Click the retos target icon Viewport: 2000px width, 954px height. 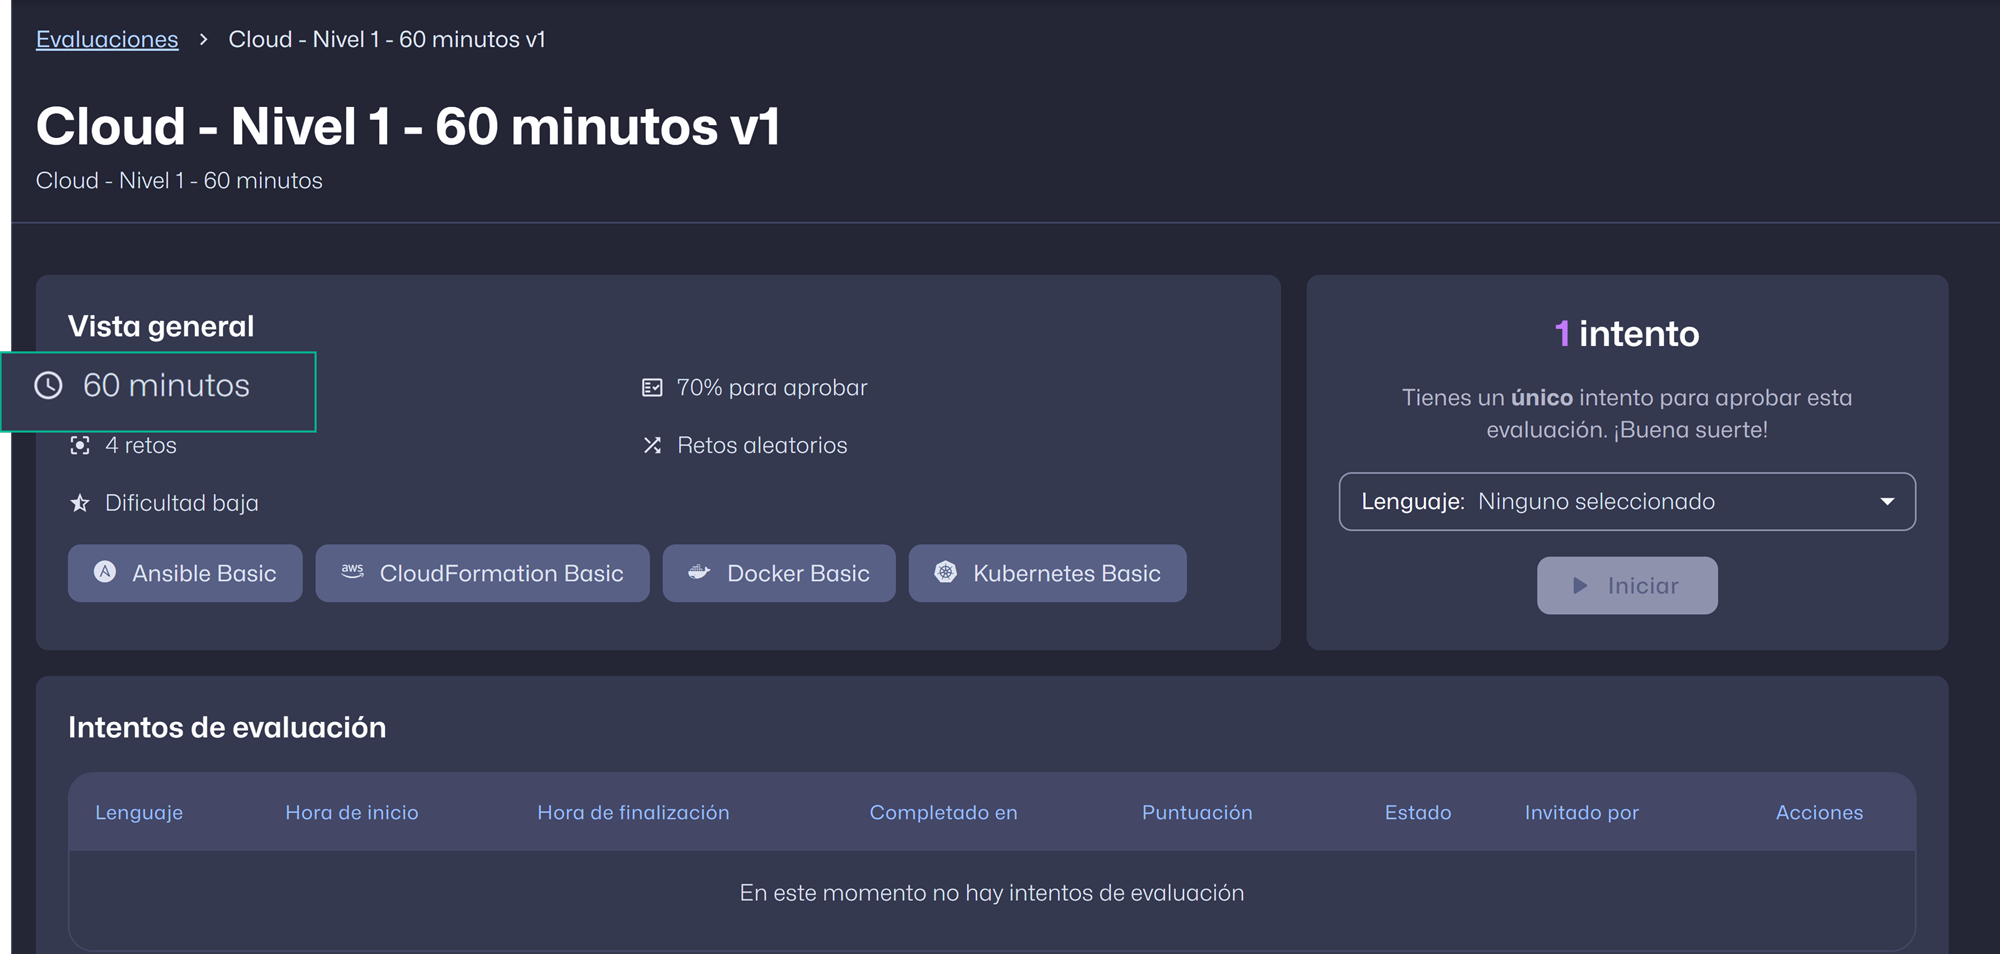point(80,445)
